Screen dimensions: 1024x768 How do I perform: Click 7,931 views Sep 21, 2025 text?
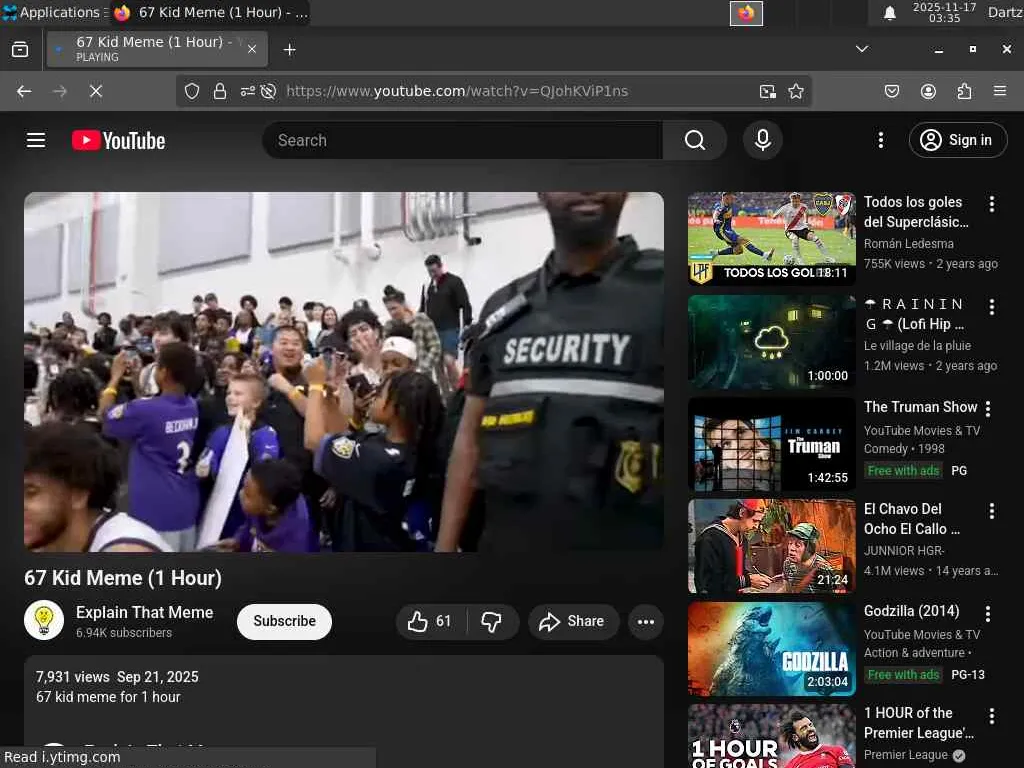118,677
